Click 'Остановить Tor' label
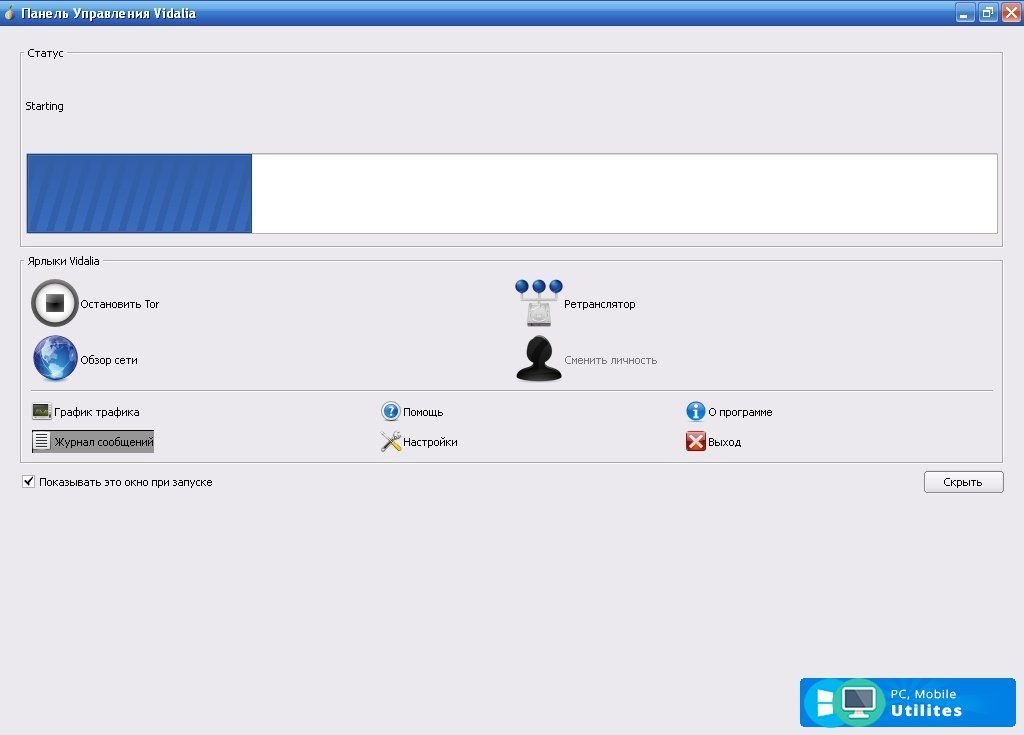The height and width of the screenshot is (735, 1024). [120, 304]
